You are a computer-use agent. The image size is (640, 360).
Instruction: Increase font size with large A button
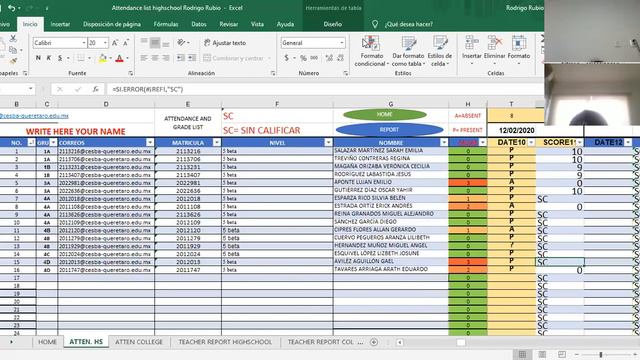tap(115, 43)
